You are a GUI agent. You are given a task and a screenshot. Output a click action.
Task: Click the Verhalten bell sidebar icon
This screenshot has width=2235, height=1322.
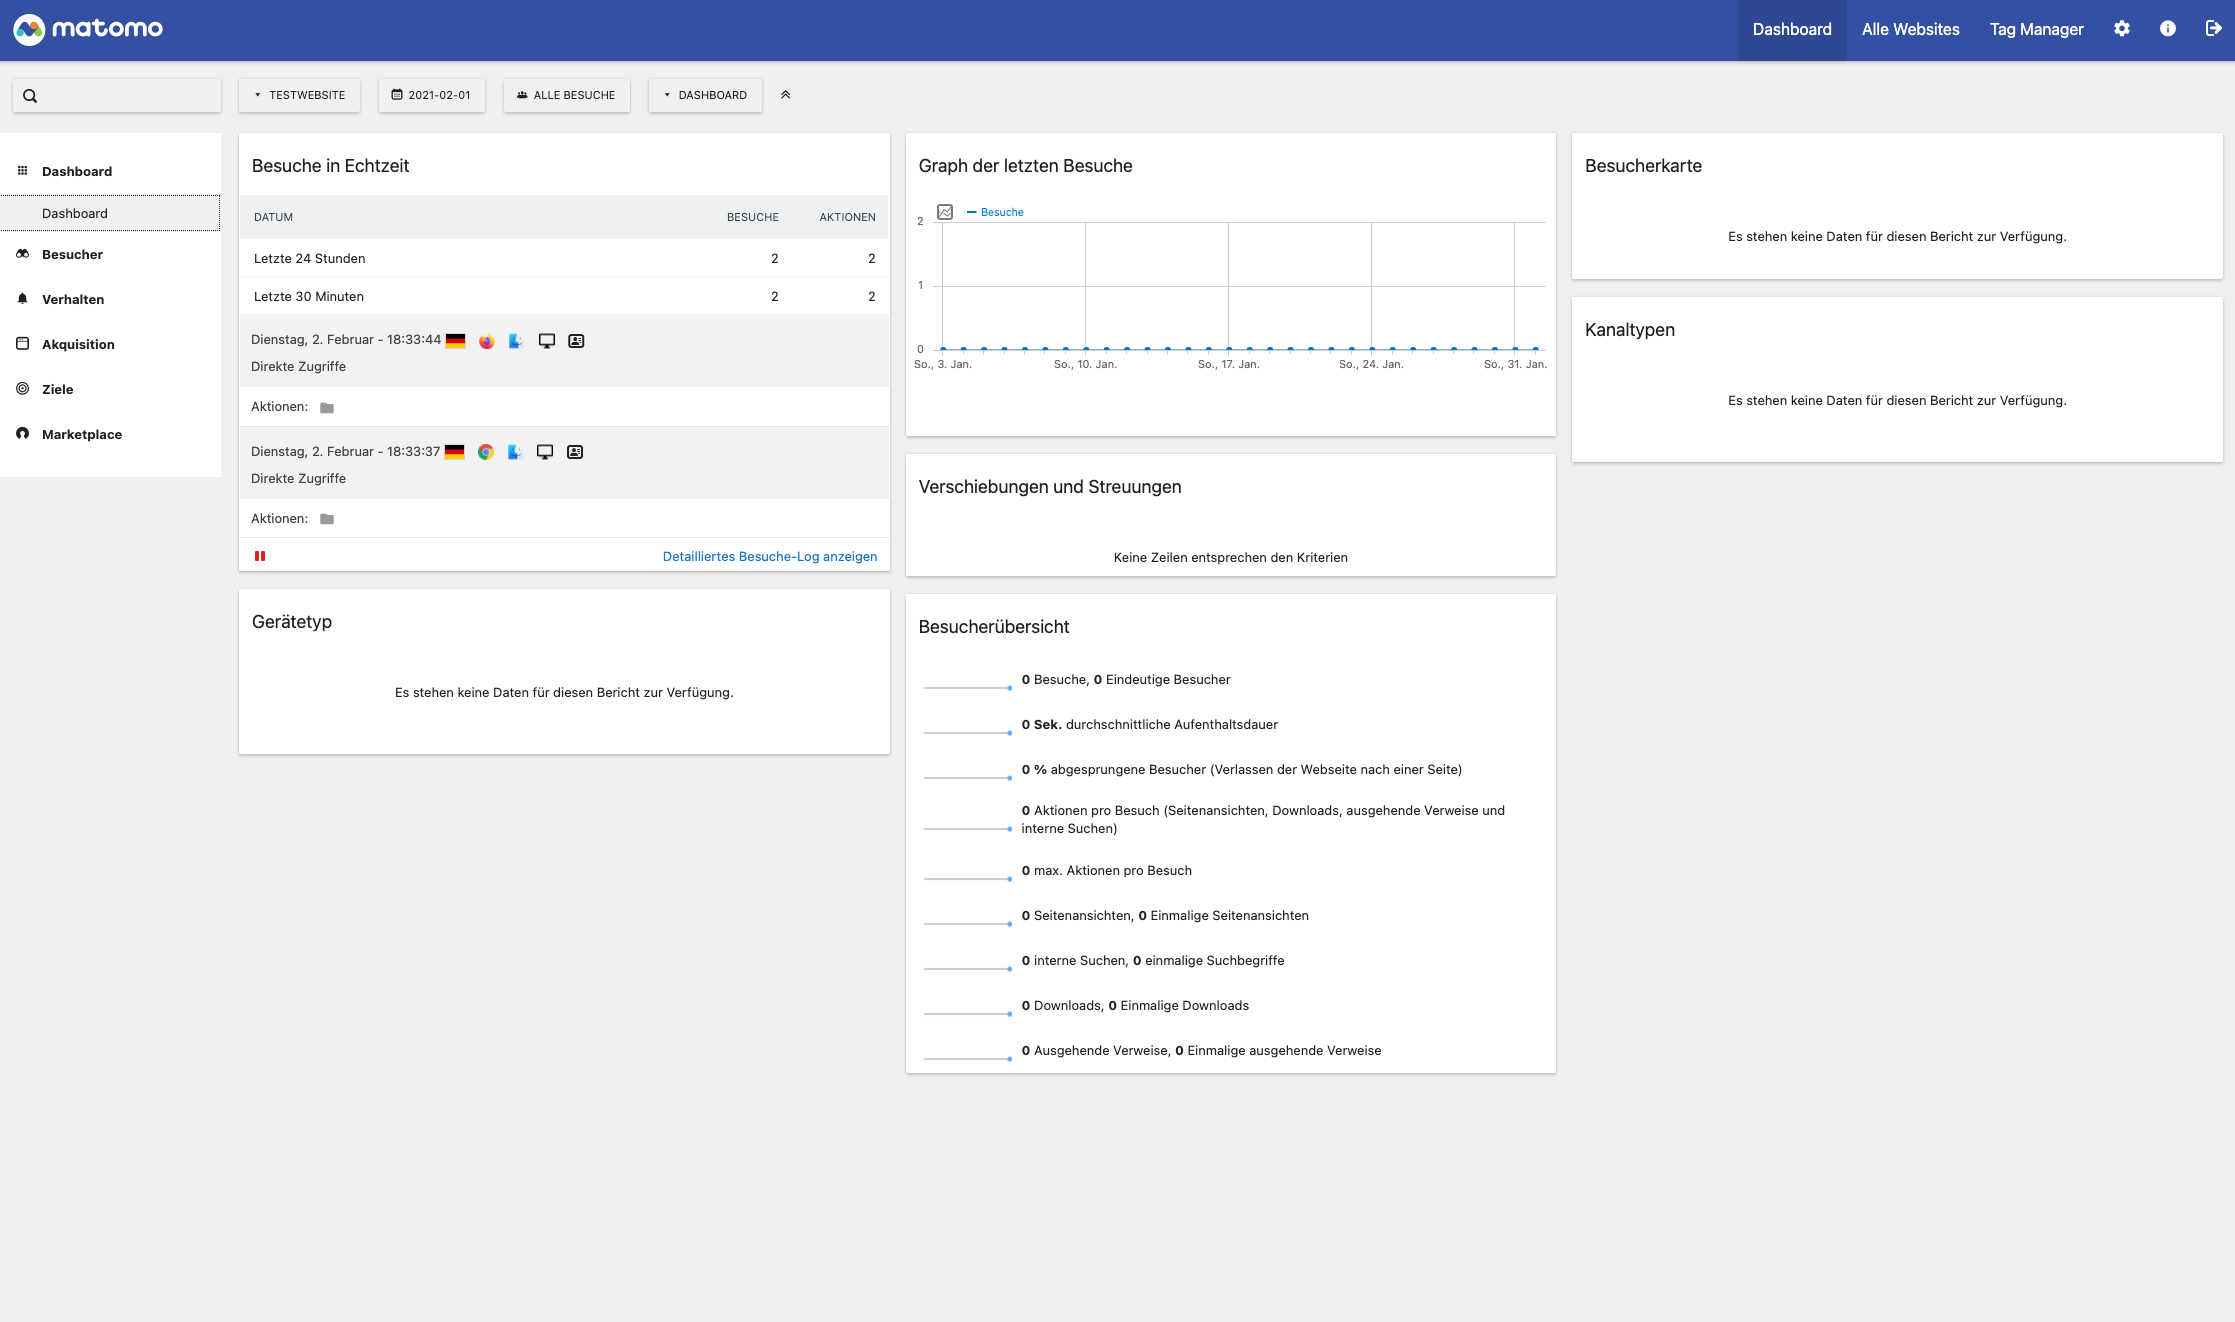tap(22, 299)
